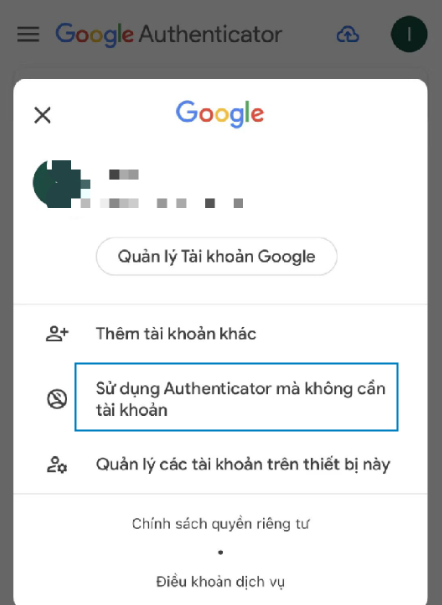Open the dark green profile avatar
Image resolution: width=442 pixels, height=605 pixels.
click(409, 34)
